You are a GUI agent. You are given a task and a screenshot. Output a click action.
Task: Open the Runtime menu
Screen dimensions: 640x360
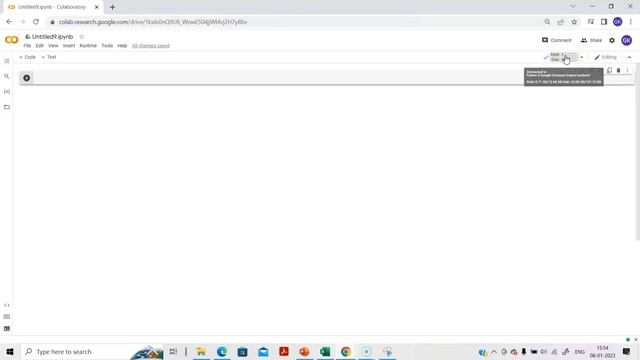click(88, 46)
